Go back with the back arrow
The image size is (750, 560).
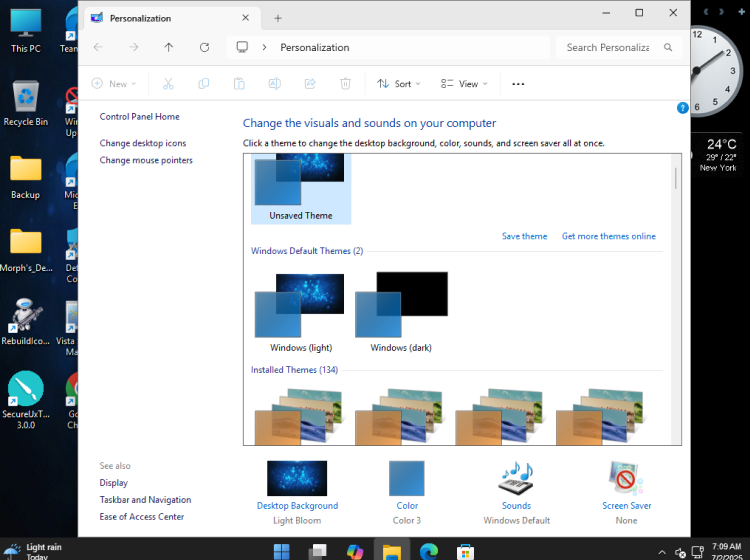pyautogui.click(x=98, y=47)
